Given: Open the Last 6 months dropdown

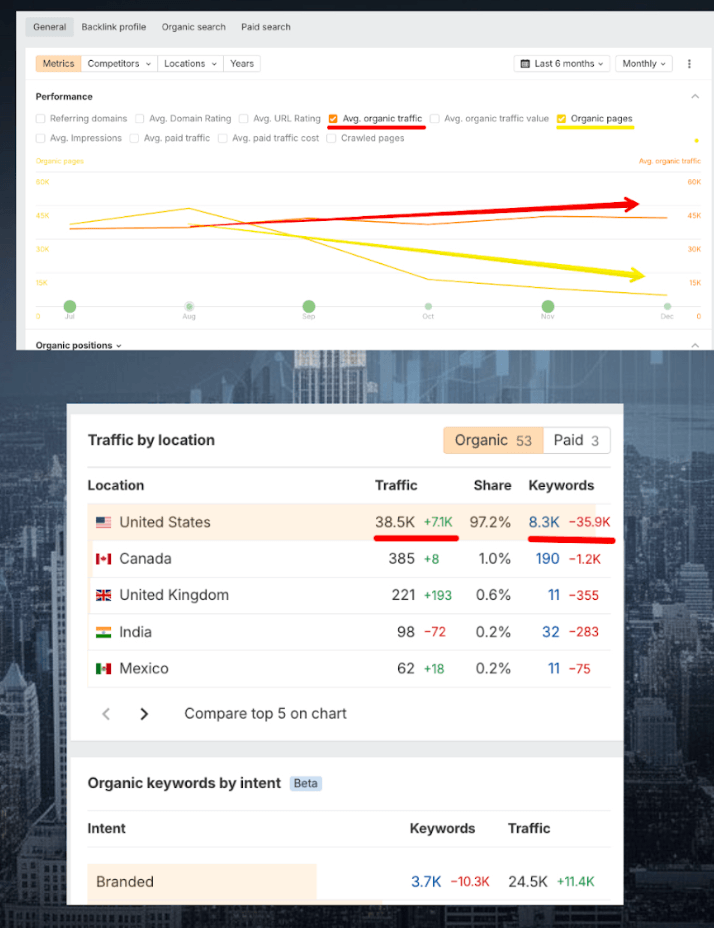Looking at the screenshot, I should coord(562,64).
